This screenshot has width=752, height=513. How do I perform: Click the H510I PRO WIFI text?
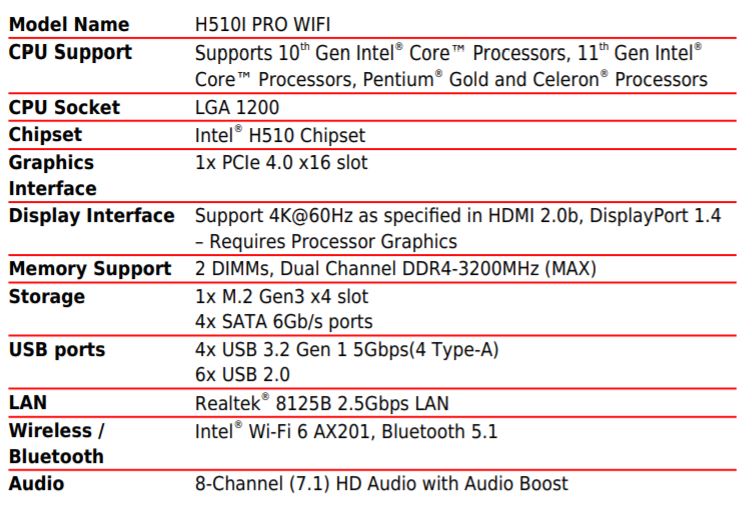coord(263,24)
